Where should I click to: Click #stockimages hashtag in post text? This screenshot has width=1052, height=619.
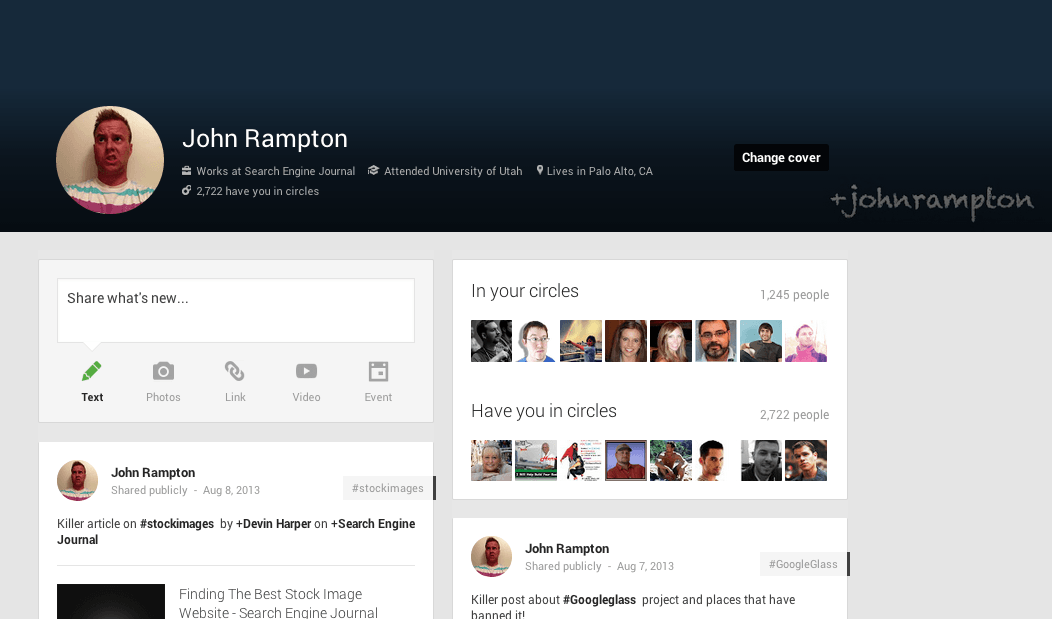coord(177,524)
